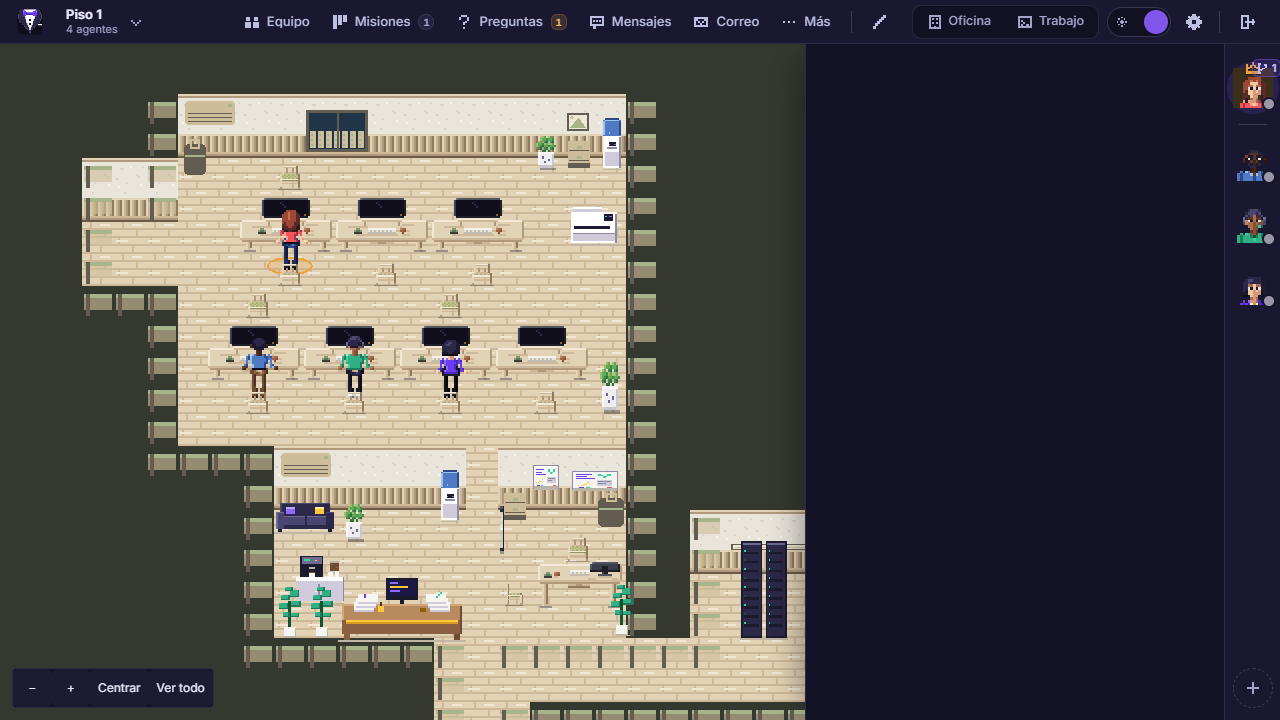Switch to Oficina view
The height and width of the screenshot is (720, 1280).
click(960, 22)
